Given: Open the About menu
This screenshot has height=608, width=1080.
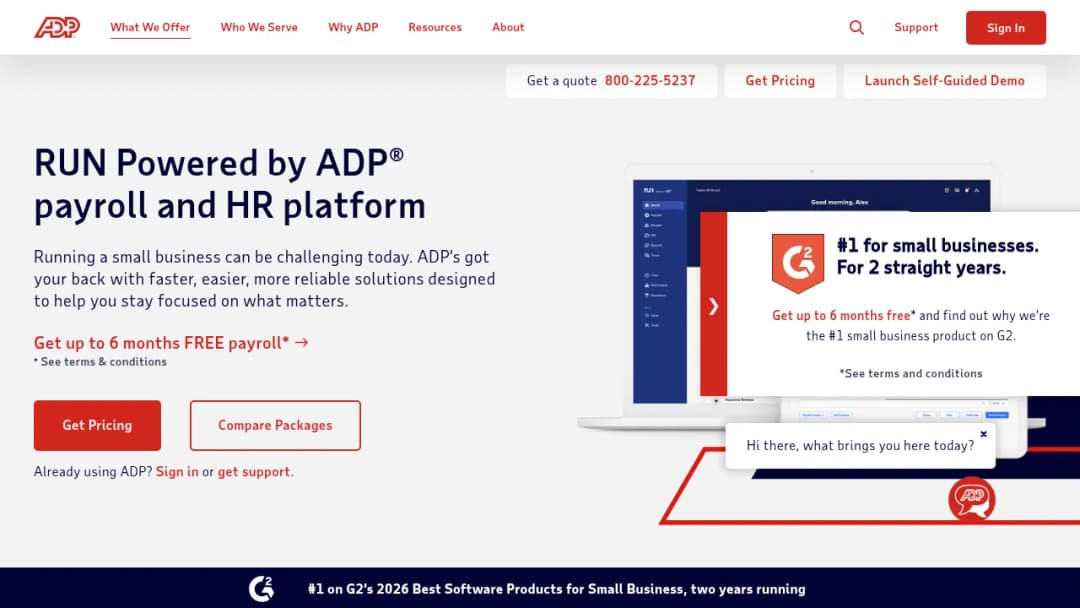Looking at the screenshot, I should coord(508,28).
